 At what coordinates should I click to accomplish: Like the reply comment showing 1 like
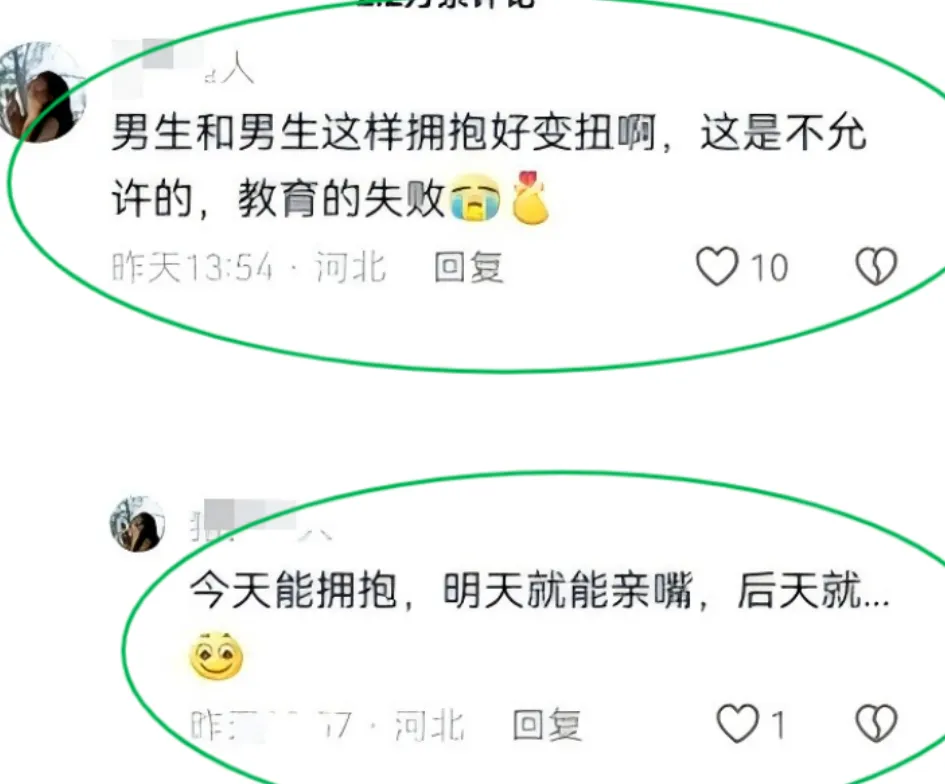coord(737,723)
